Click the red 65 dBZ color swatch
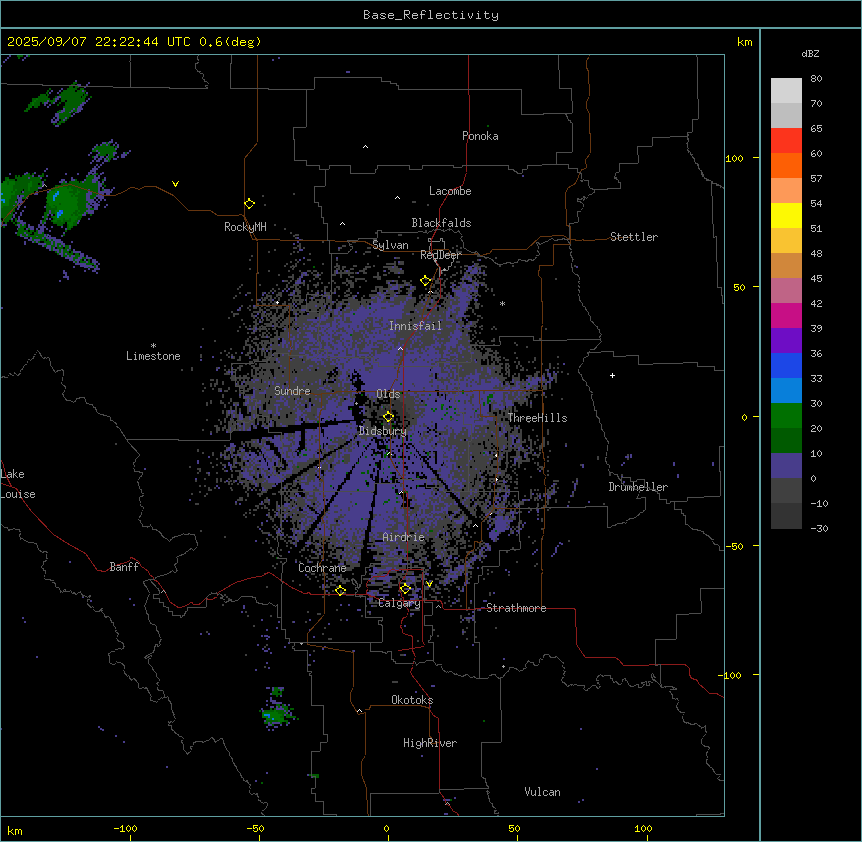This screenshot has width=862, height=842. point(786,141)
